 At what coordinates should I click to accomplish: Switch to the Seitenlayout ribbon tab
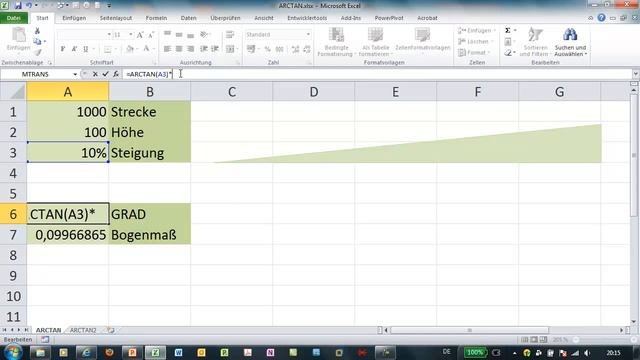tap(116, 18)
